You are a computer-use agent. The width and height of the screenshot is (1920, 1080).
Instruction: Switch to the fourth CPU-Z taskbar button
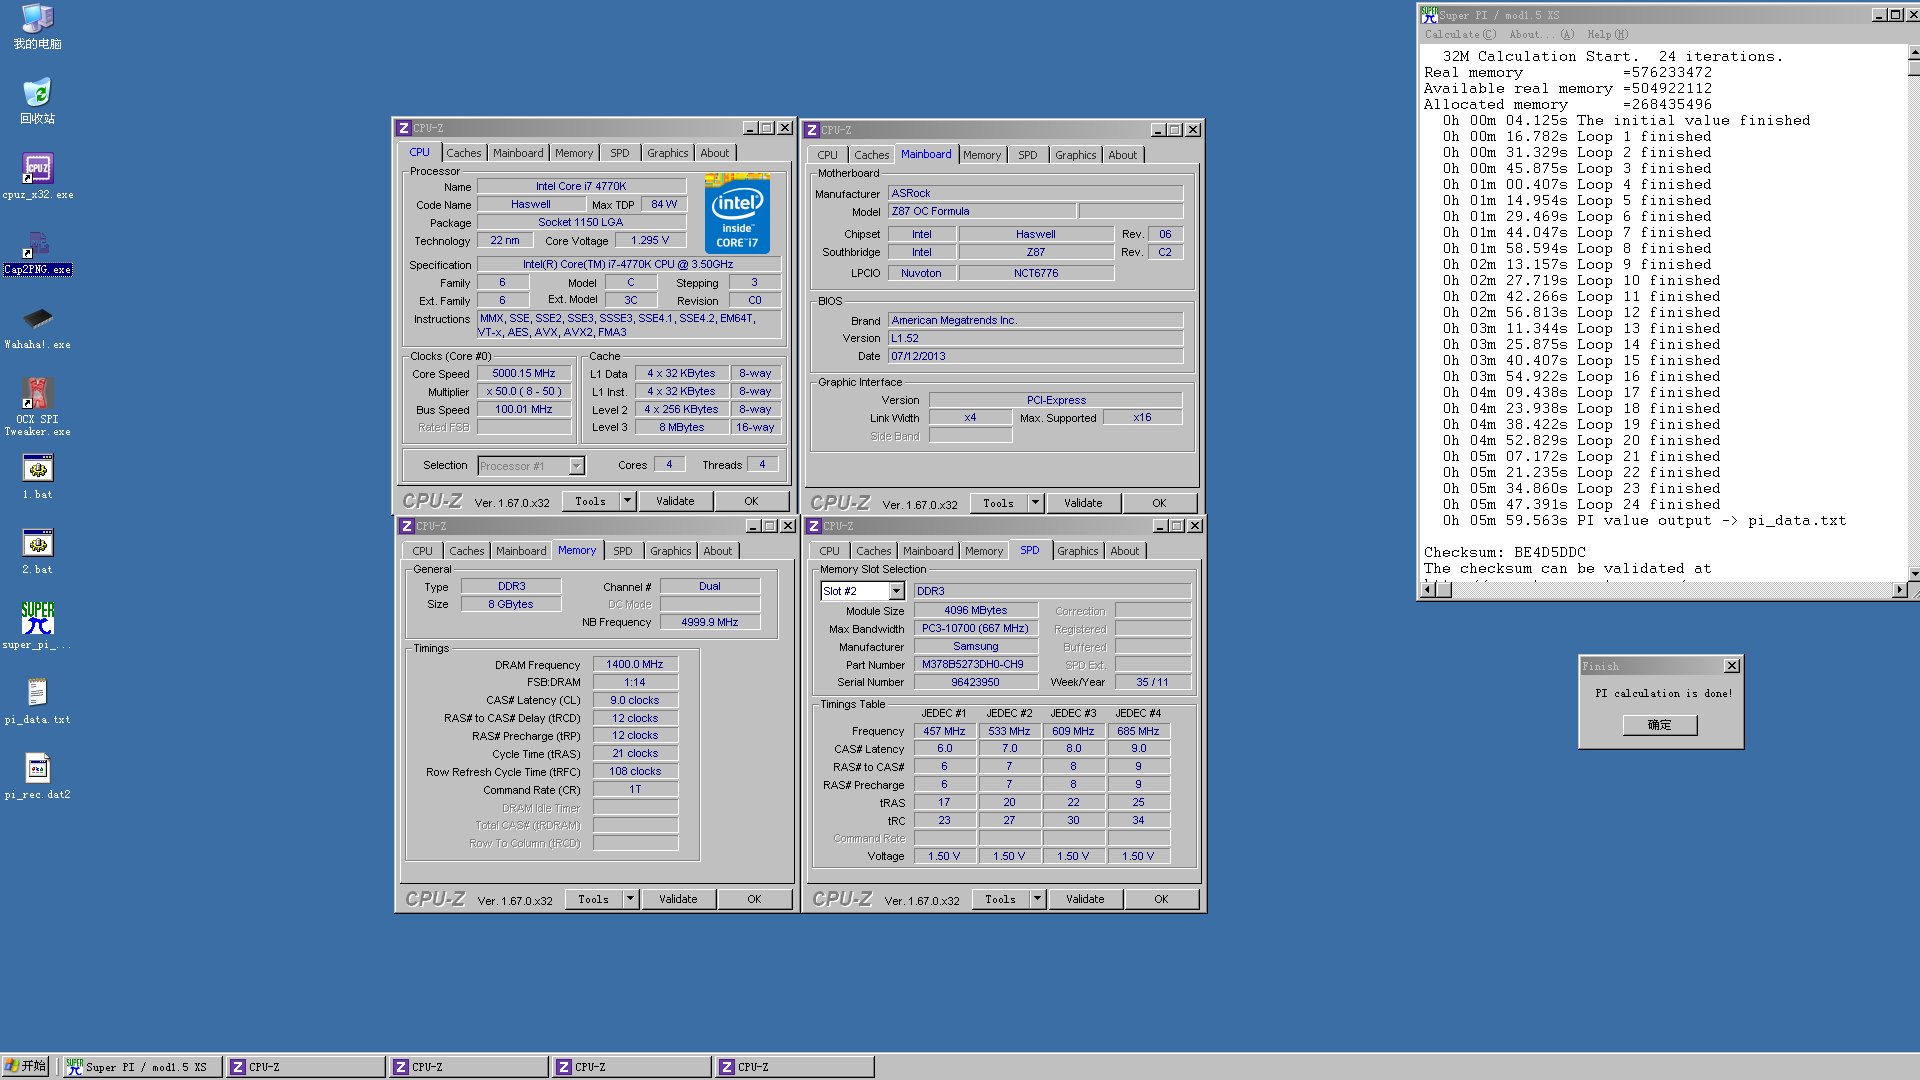point(794,1067)
